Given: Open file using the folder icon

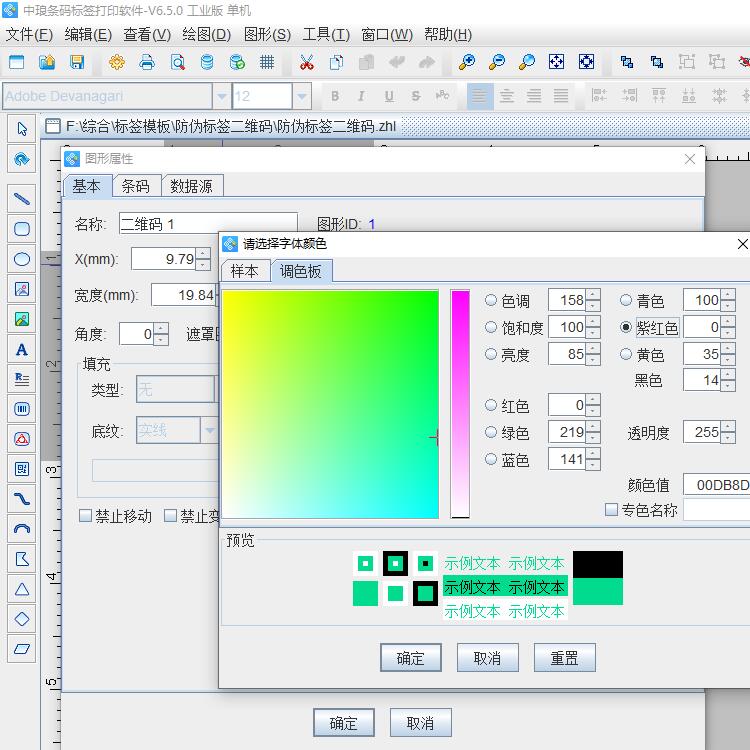Looking at the screenshot, I should [47, 62].
